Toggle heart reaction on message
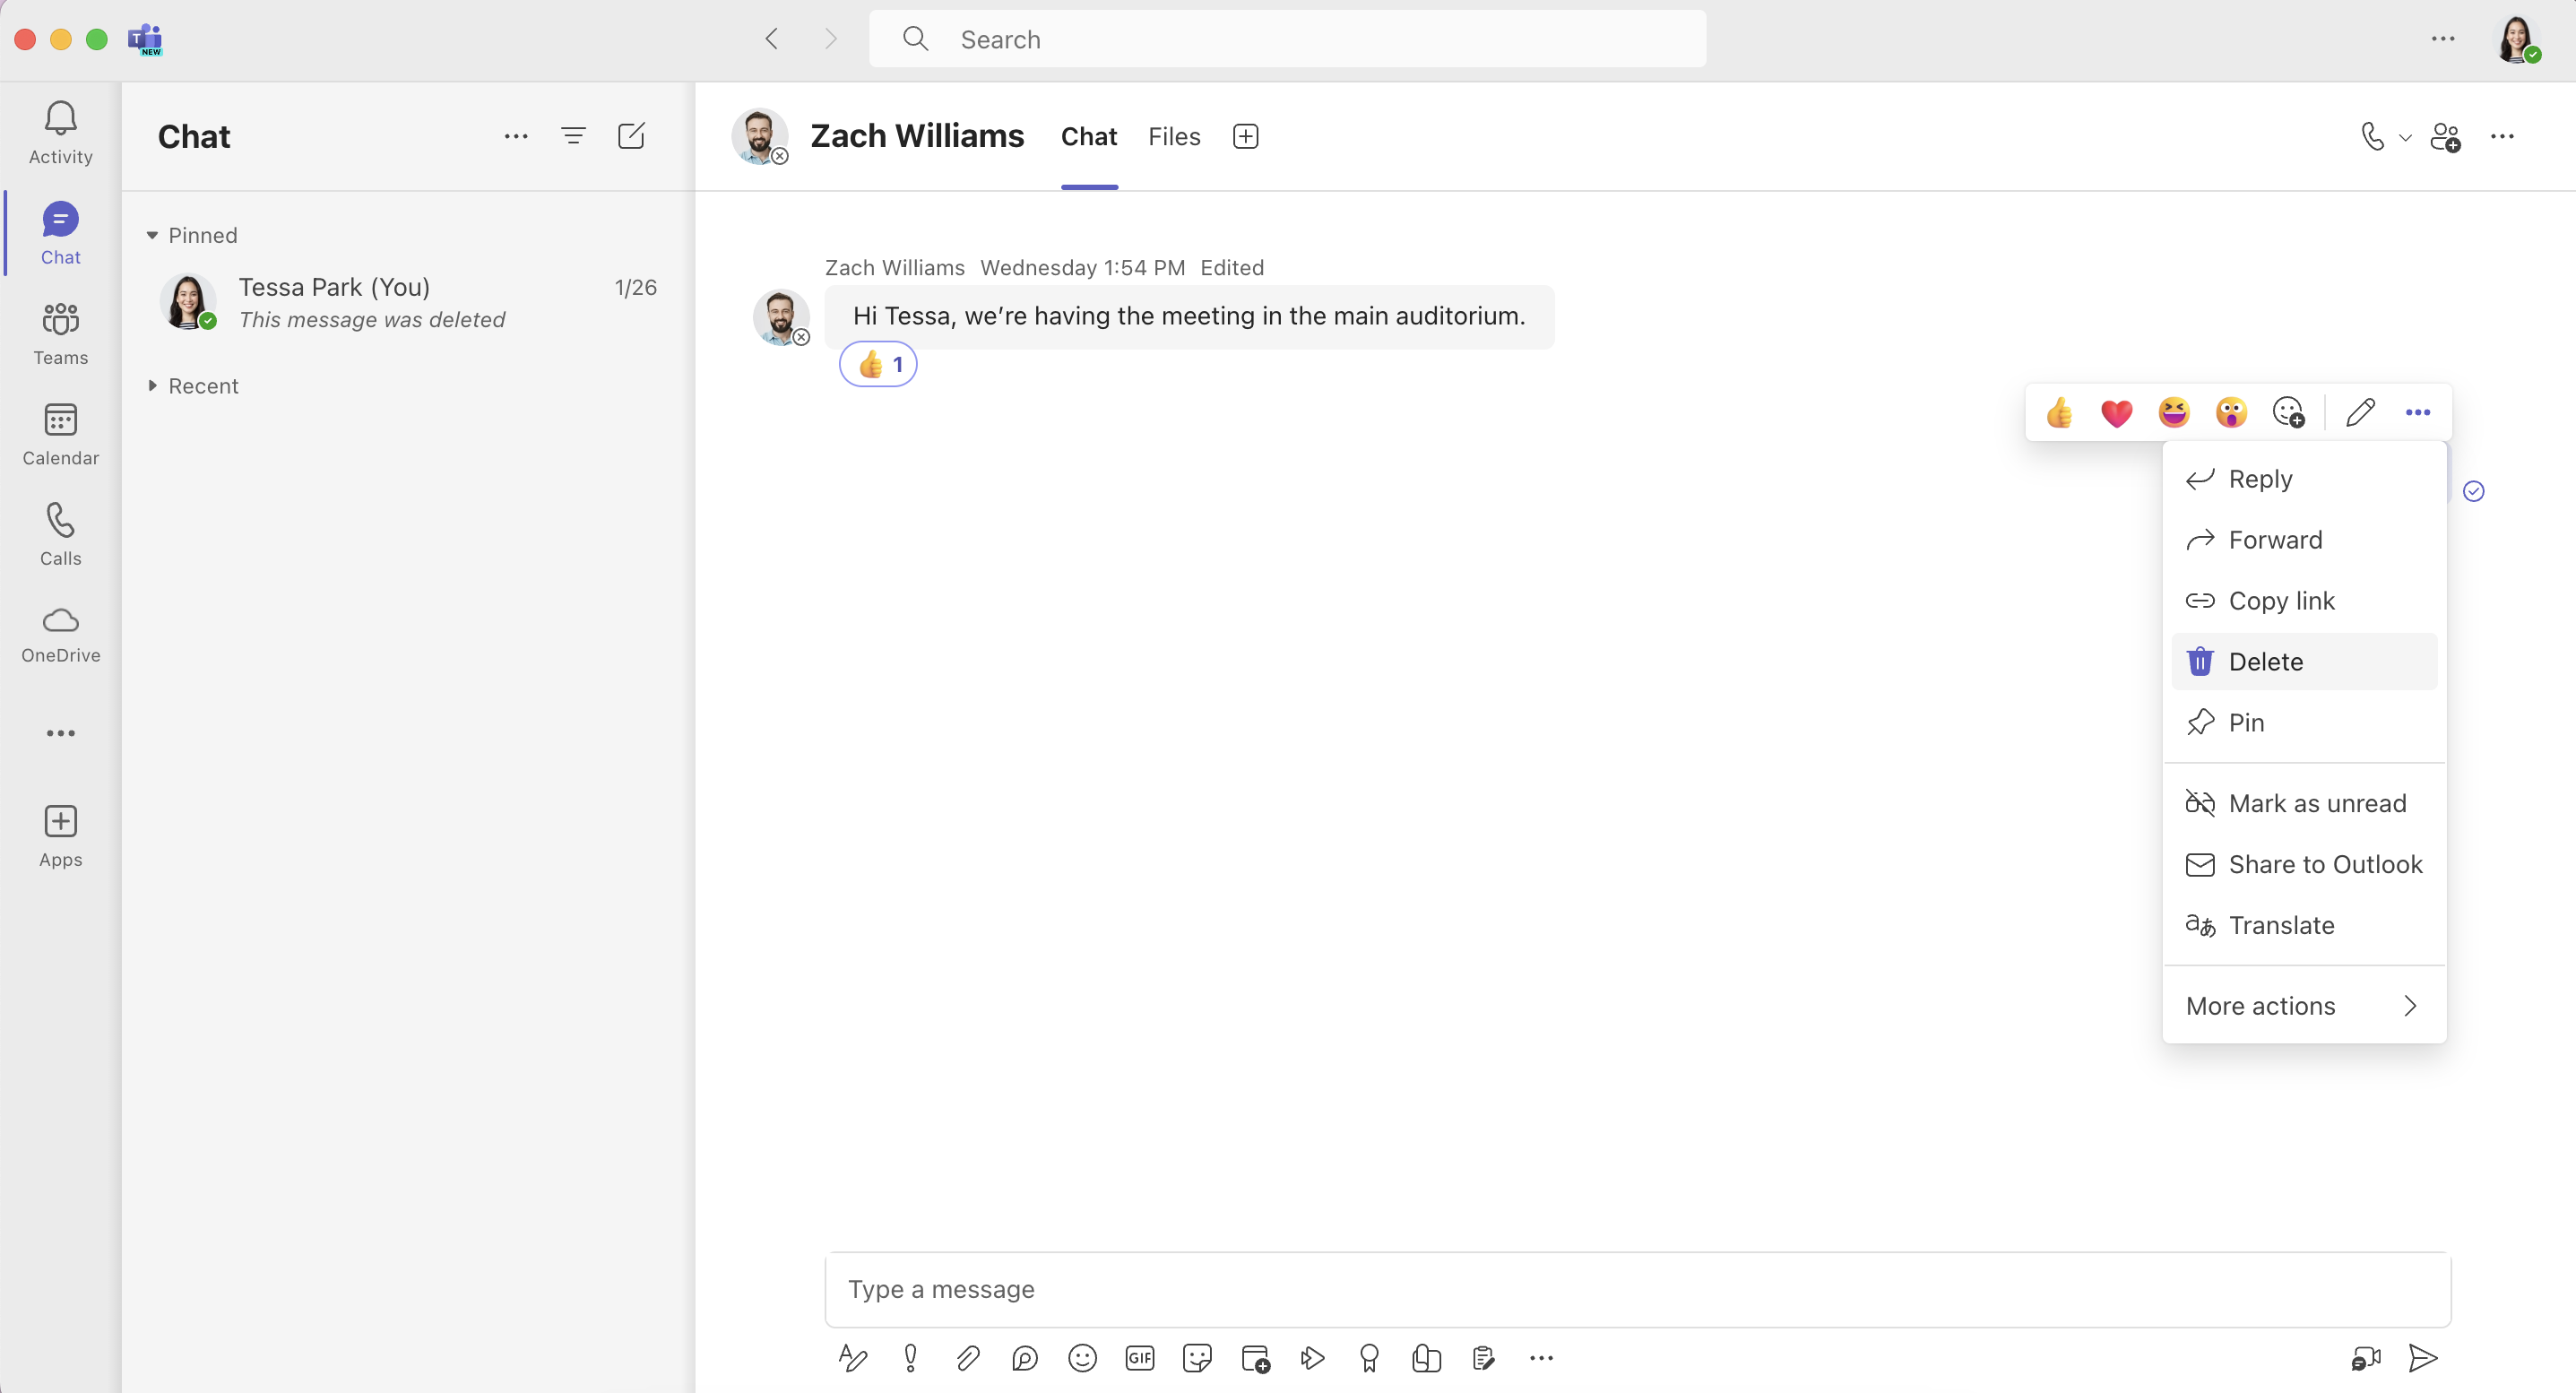Image resolution: width=2576 pixels, height=1393 pixels. [x=2116, y=412]
